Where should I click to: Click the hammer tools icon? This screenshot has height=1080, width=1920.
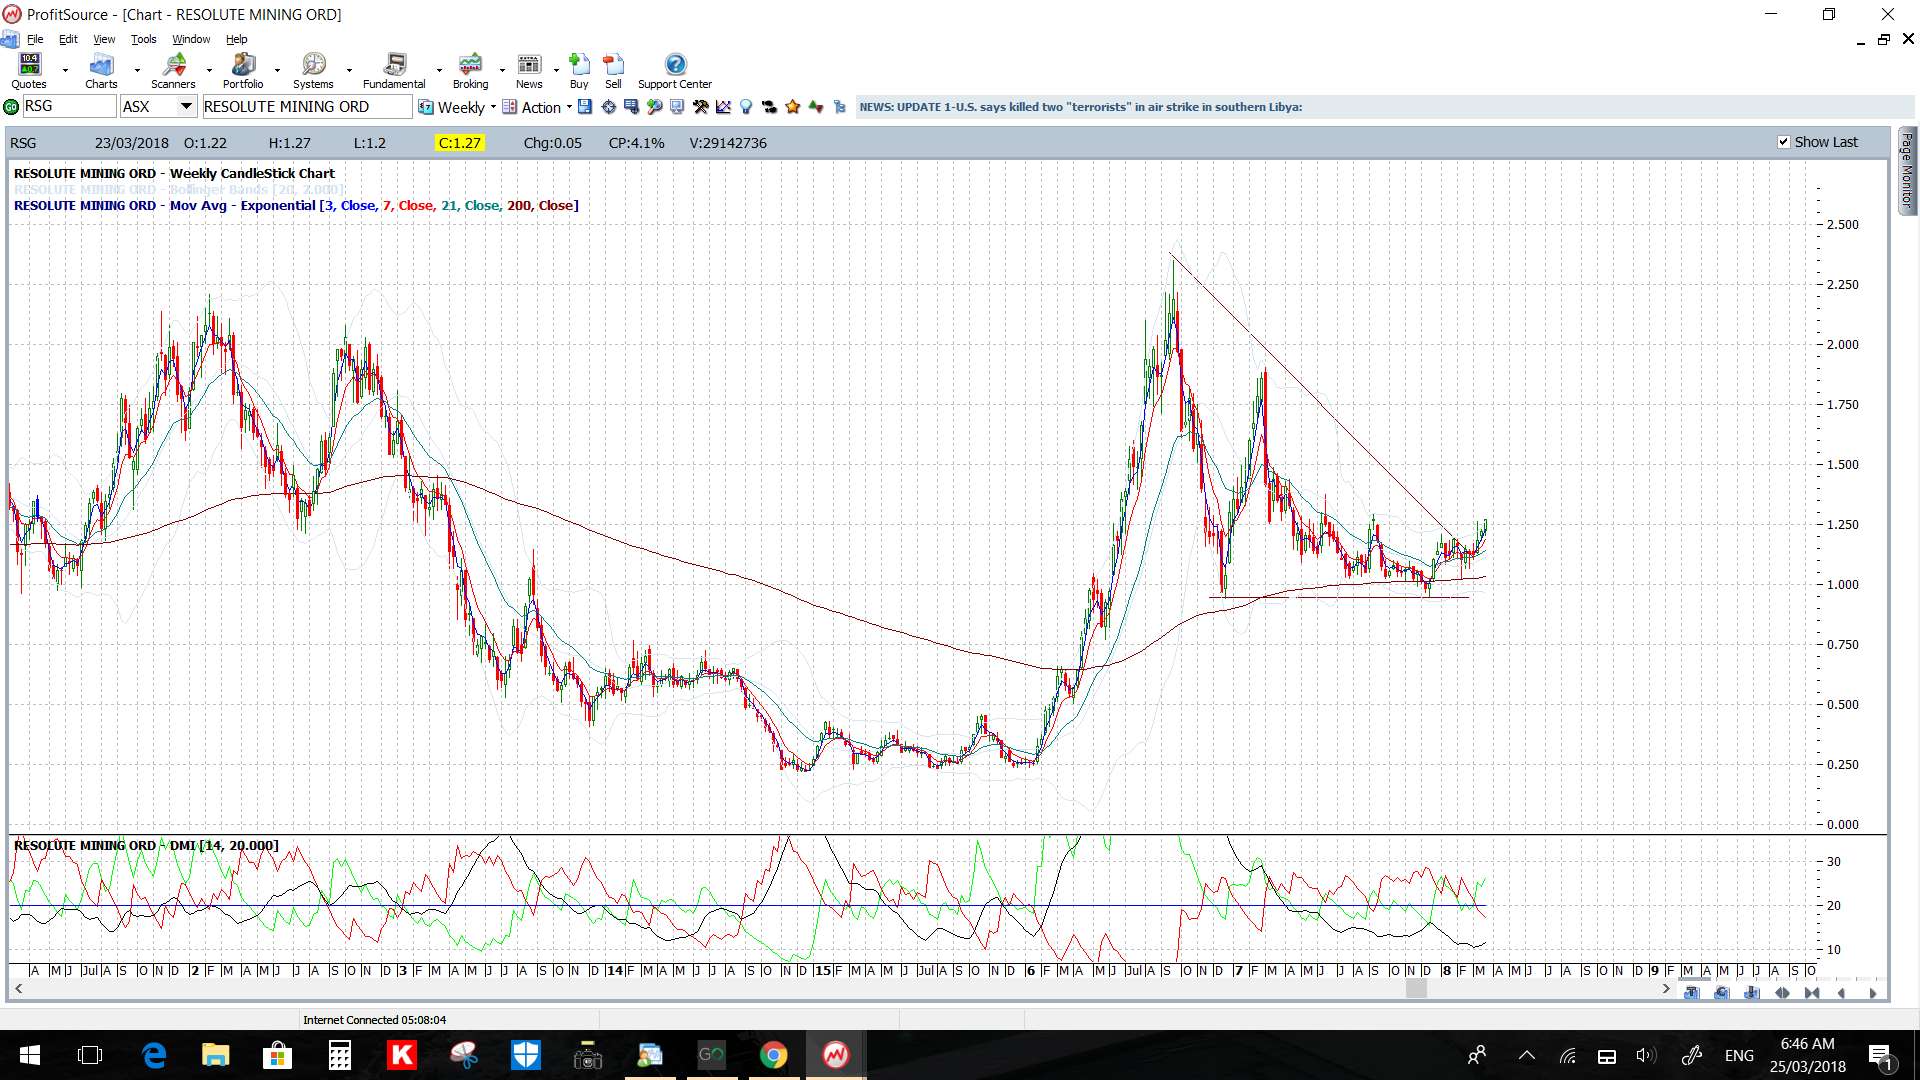pyautogui.click(x=700, y=107)
